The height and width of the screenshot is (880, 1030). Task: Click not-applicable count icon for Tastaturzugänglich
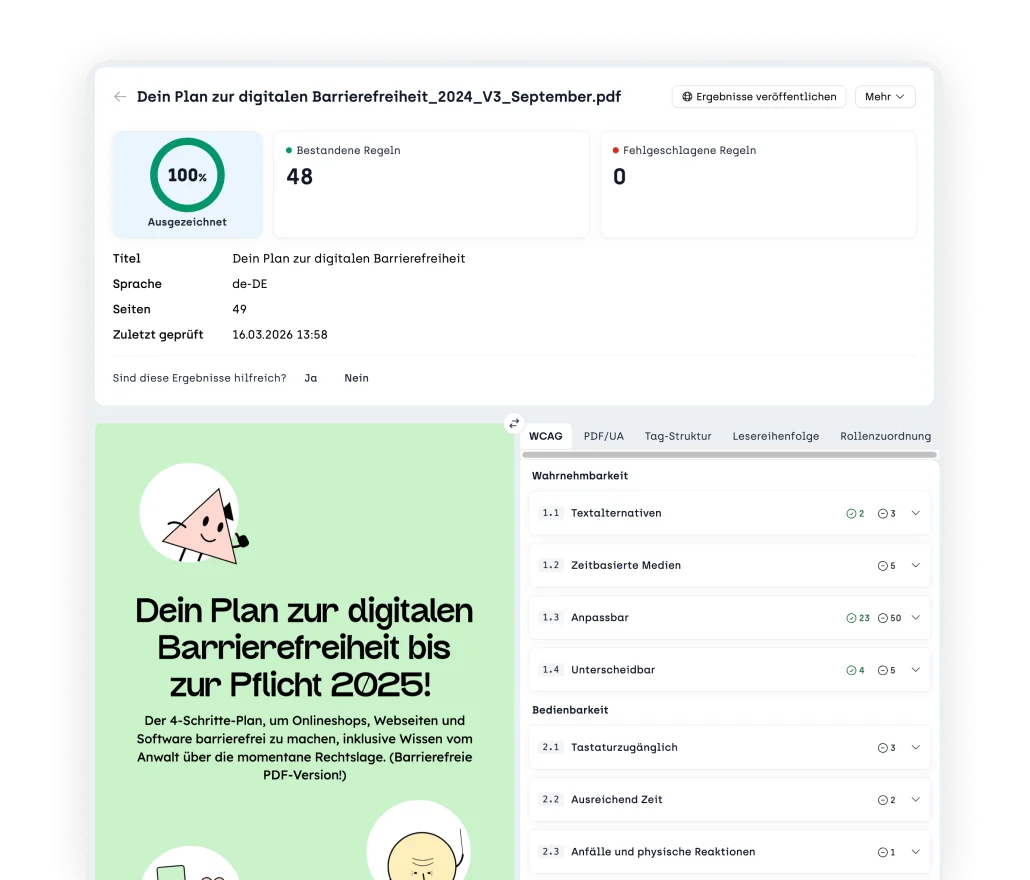[883, 748]
